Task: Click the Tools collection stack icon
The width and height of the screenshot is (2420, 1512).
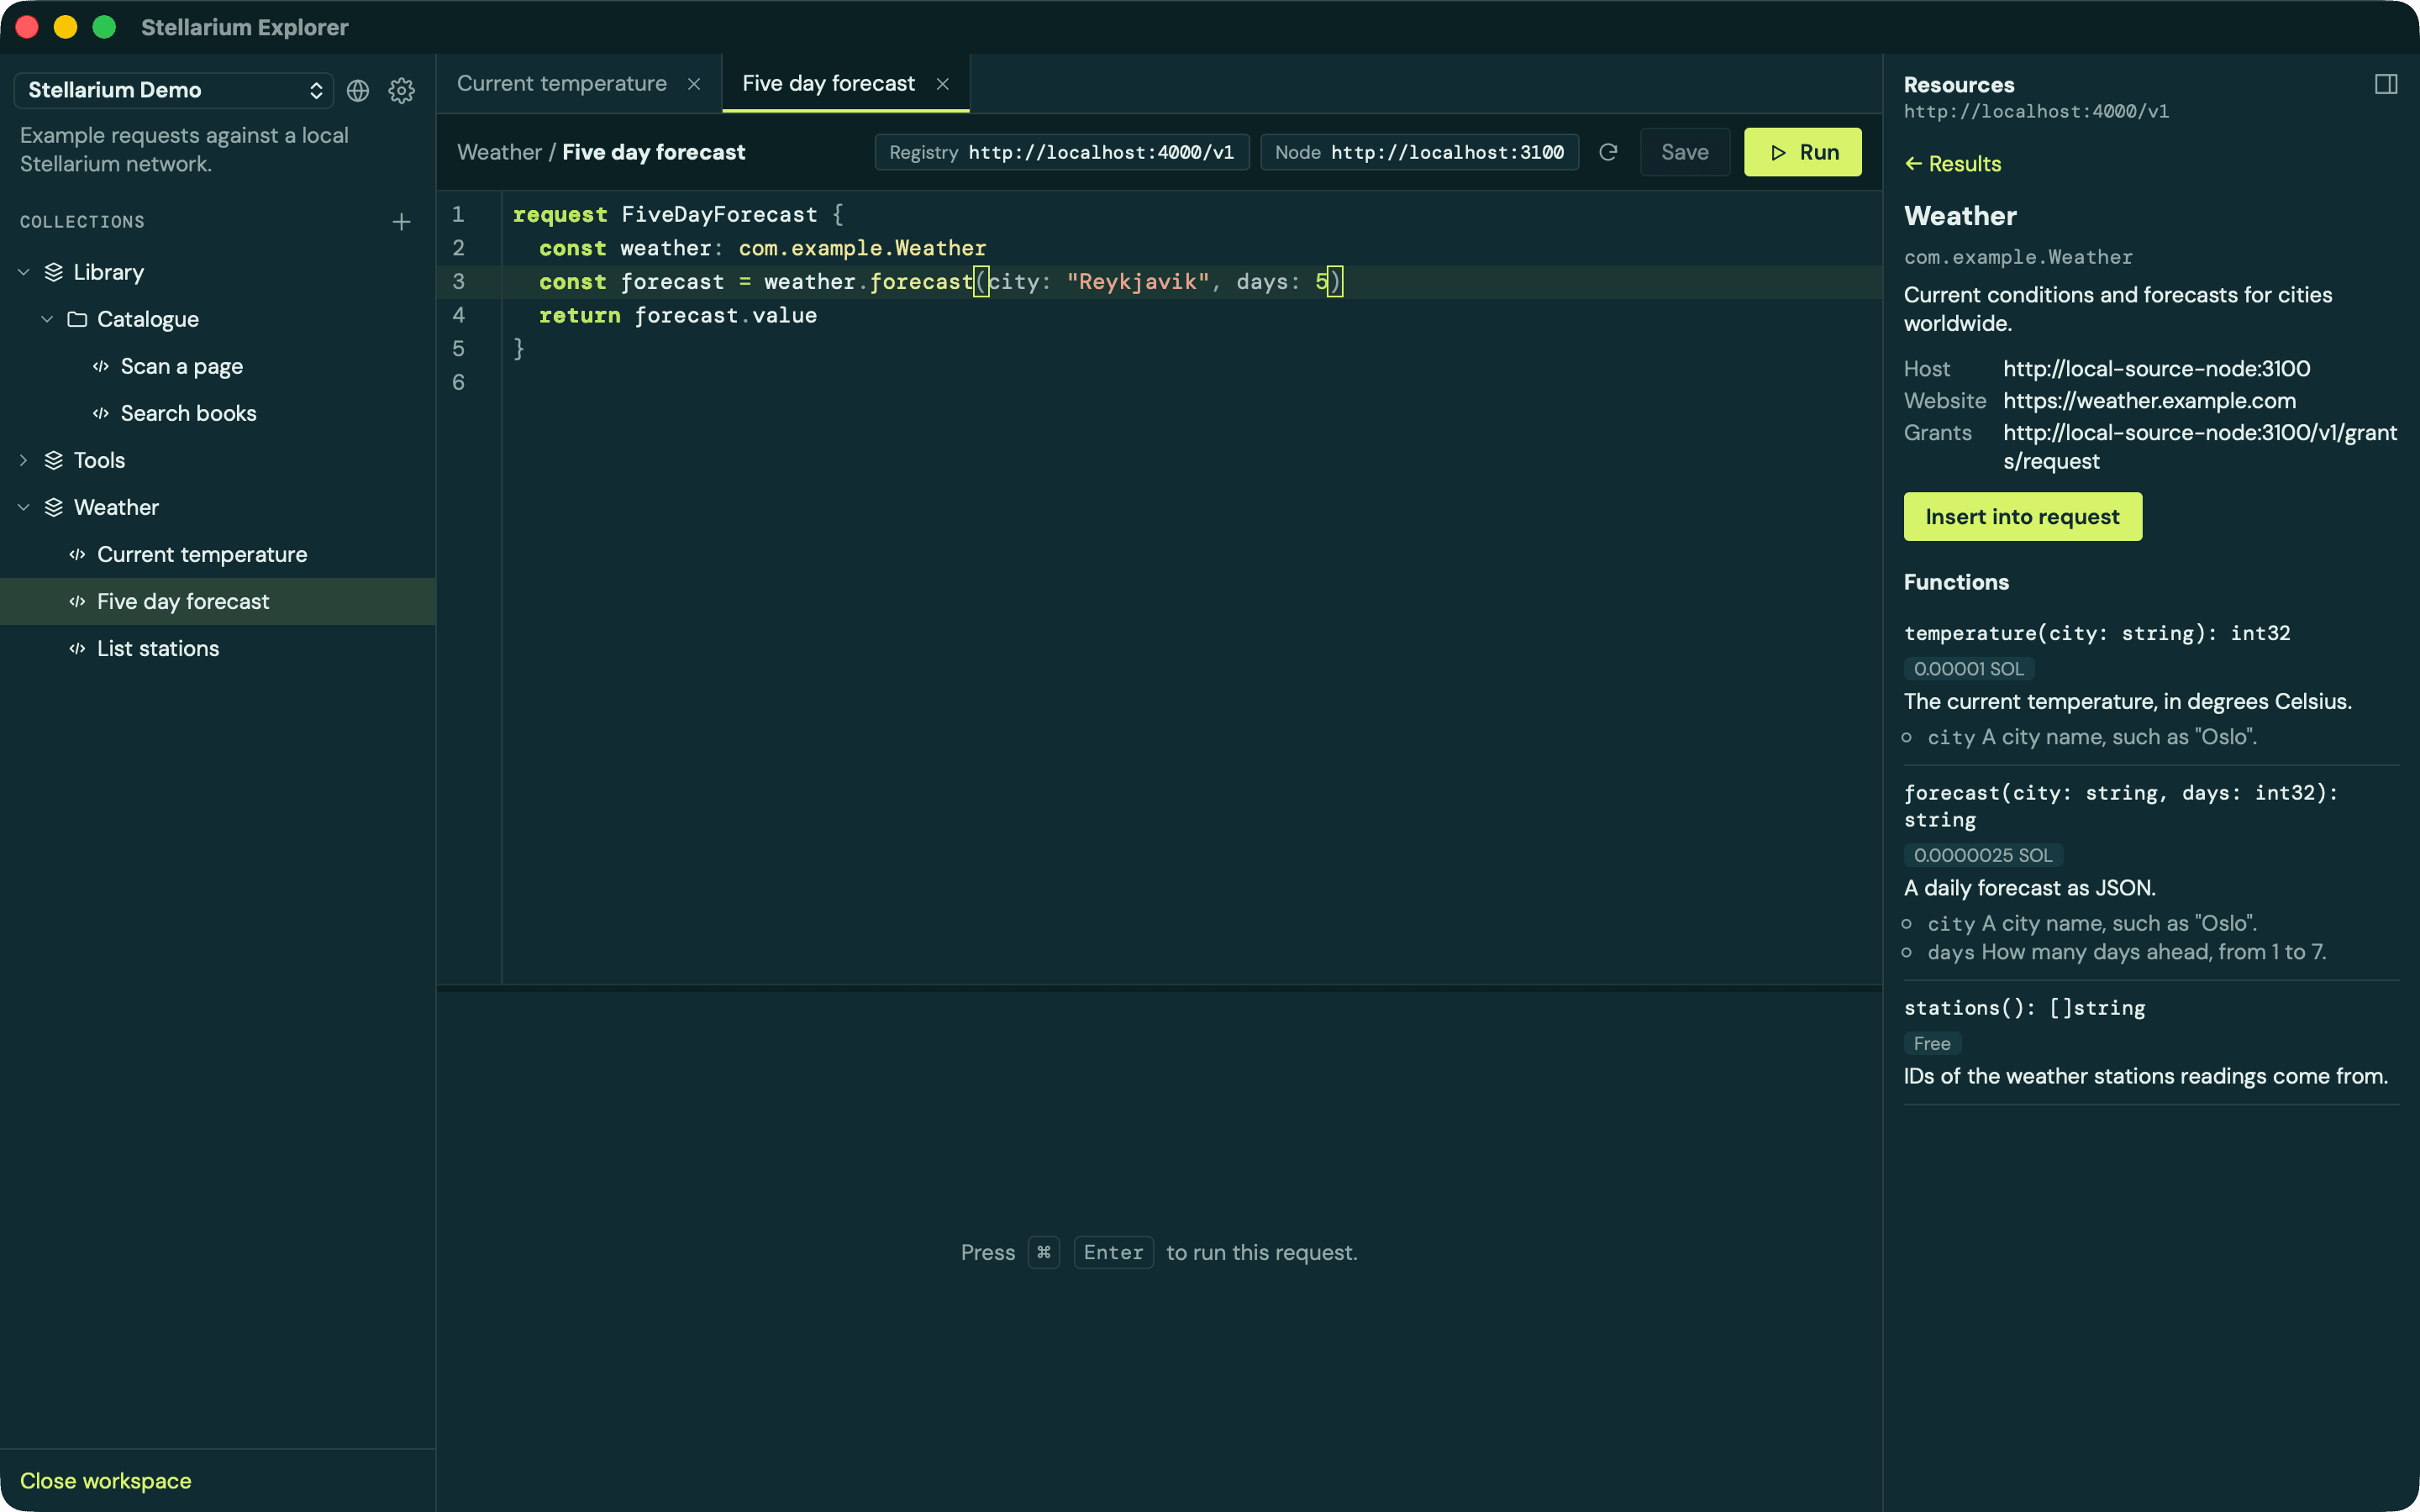Action: [x=54, y=460]
